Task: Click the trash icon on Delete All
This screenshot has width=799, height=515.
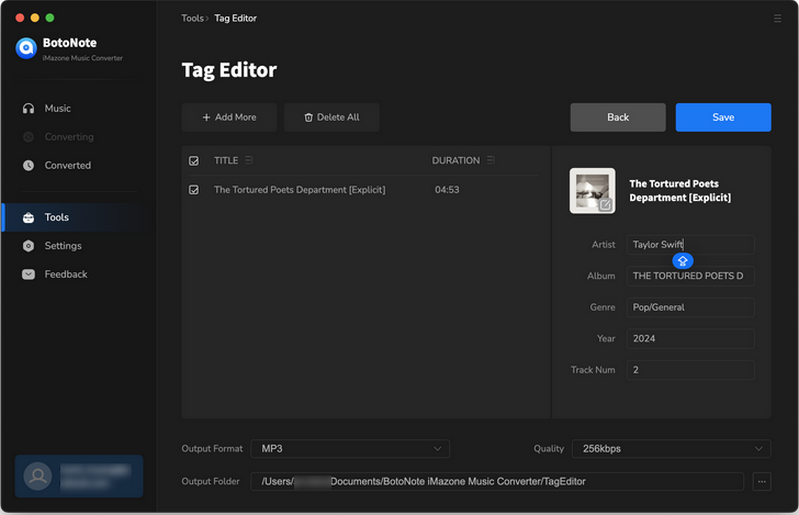Action: click(x=308, y=118)
